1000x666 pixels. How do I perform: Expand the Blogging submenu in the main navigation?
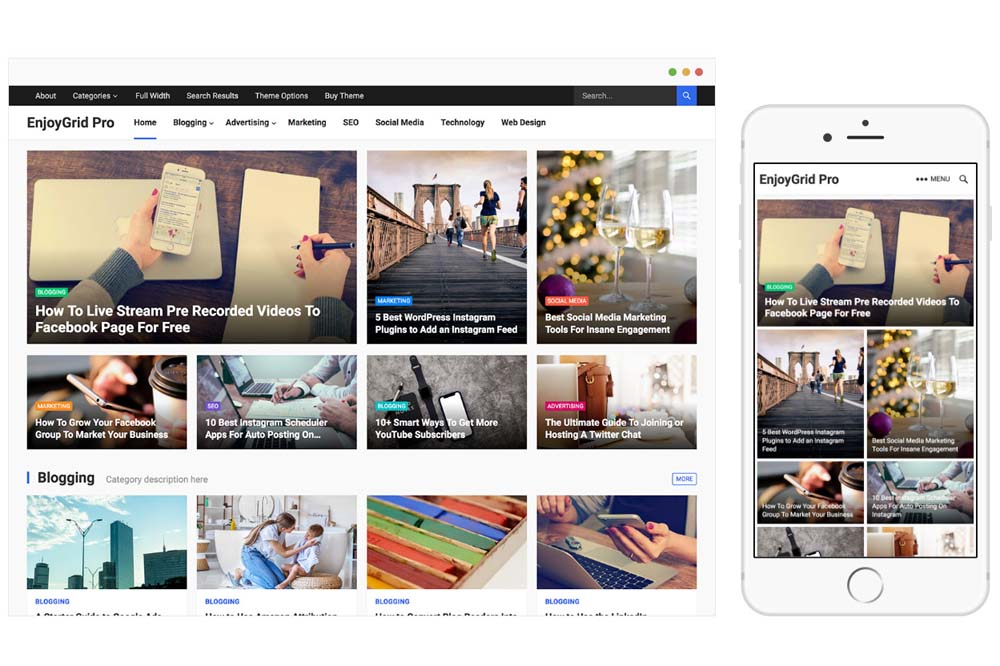[x=189, y=121]
